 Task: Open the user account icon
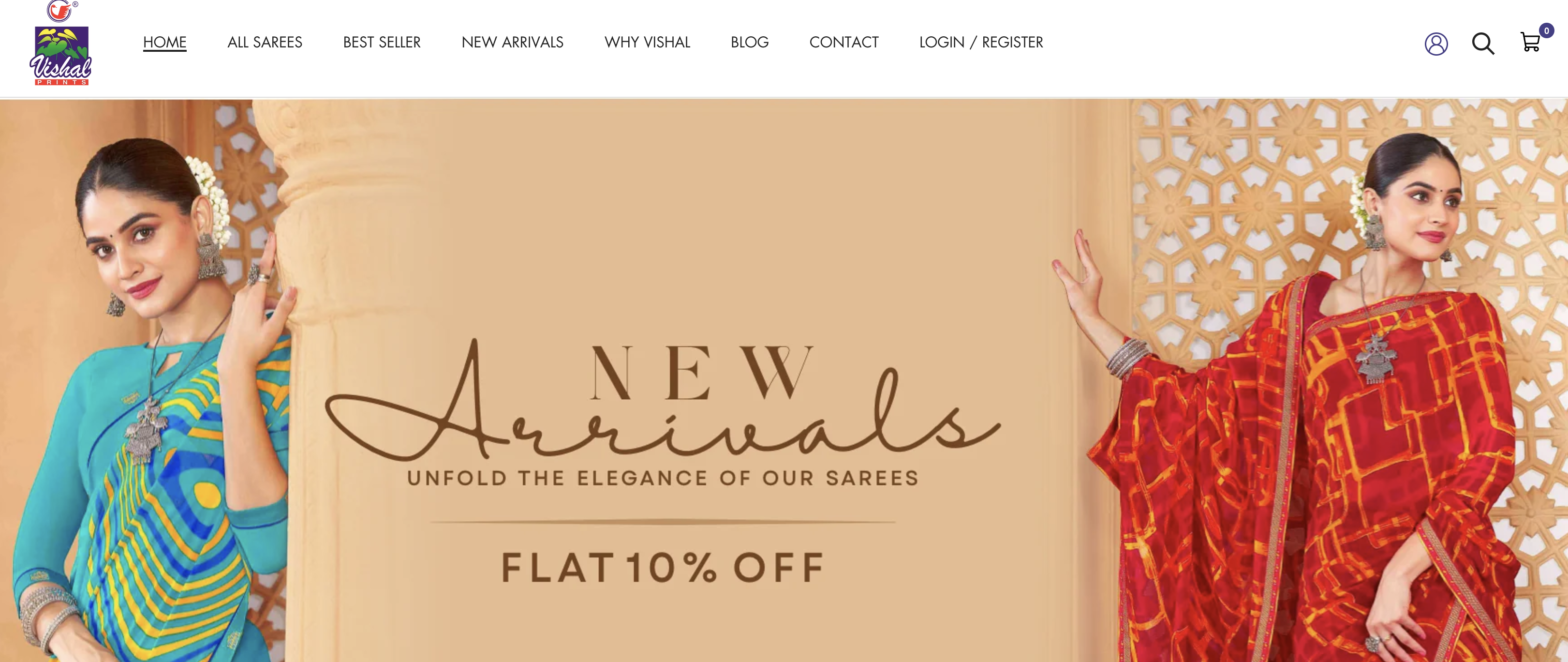coord(1436,43)
